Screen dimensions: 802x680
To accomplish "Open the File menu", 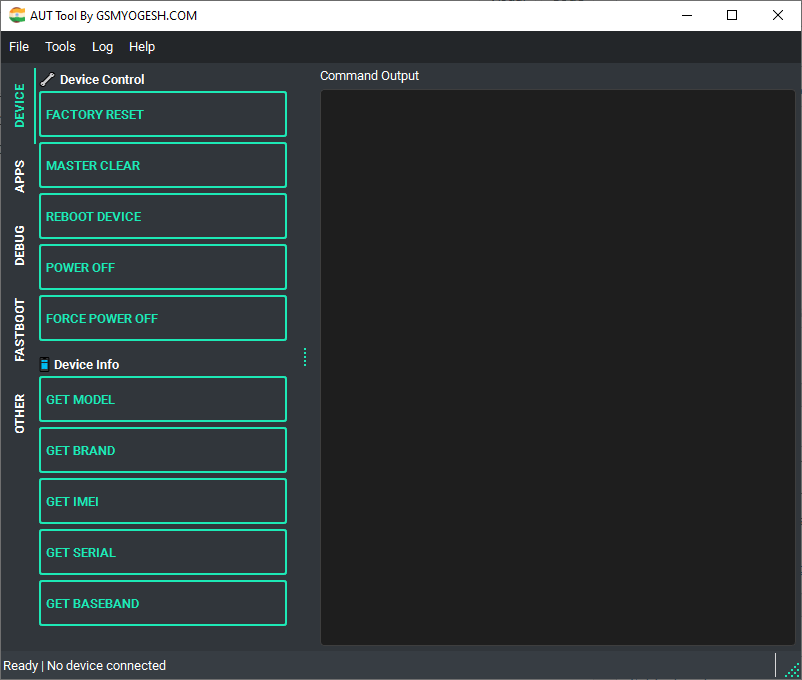I will tap(19, 47).
